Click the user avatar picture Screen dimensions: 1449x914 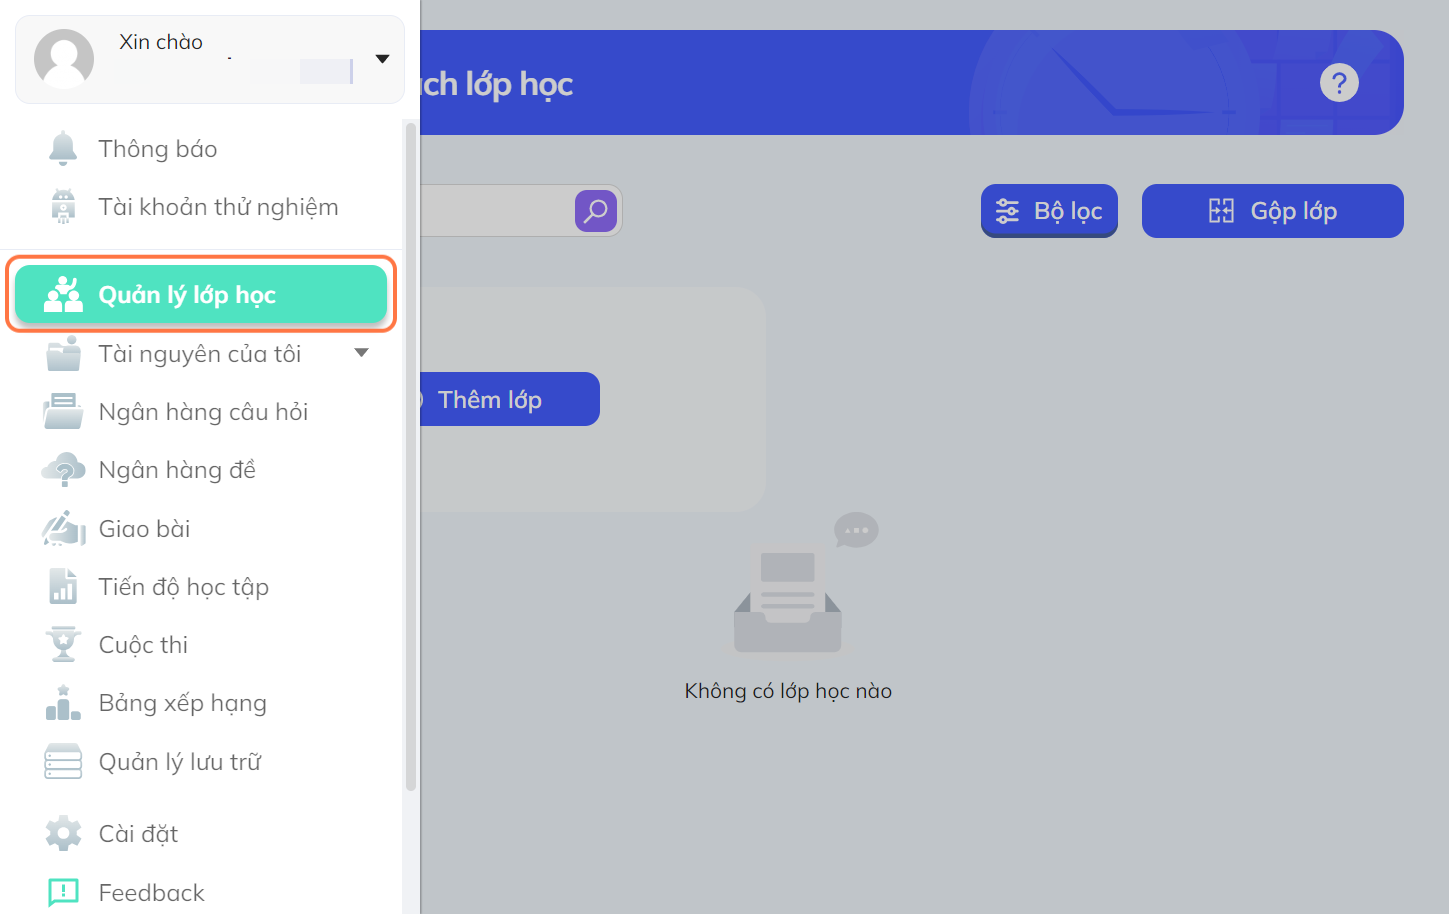tap(64, 59)
